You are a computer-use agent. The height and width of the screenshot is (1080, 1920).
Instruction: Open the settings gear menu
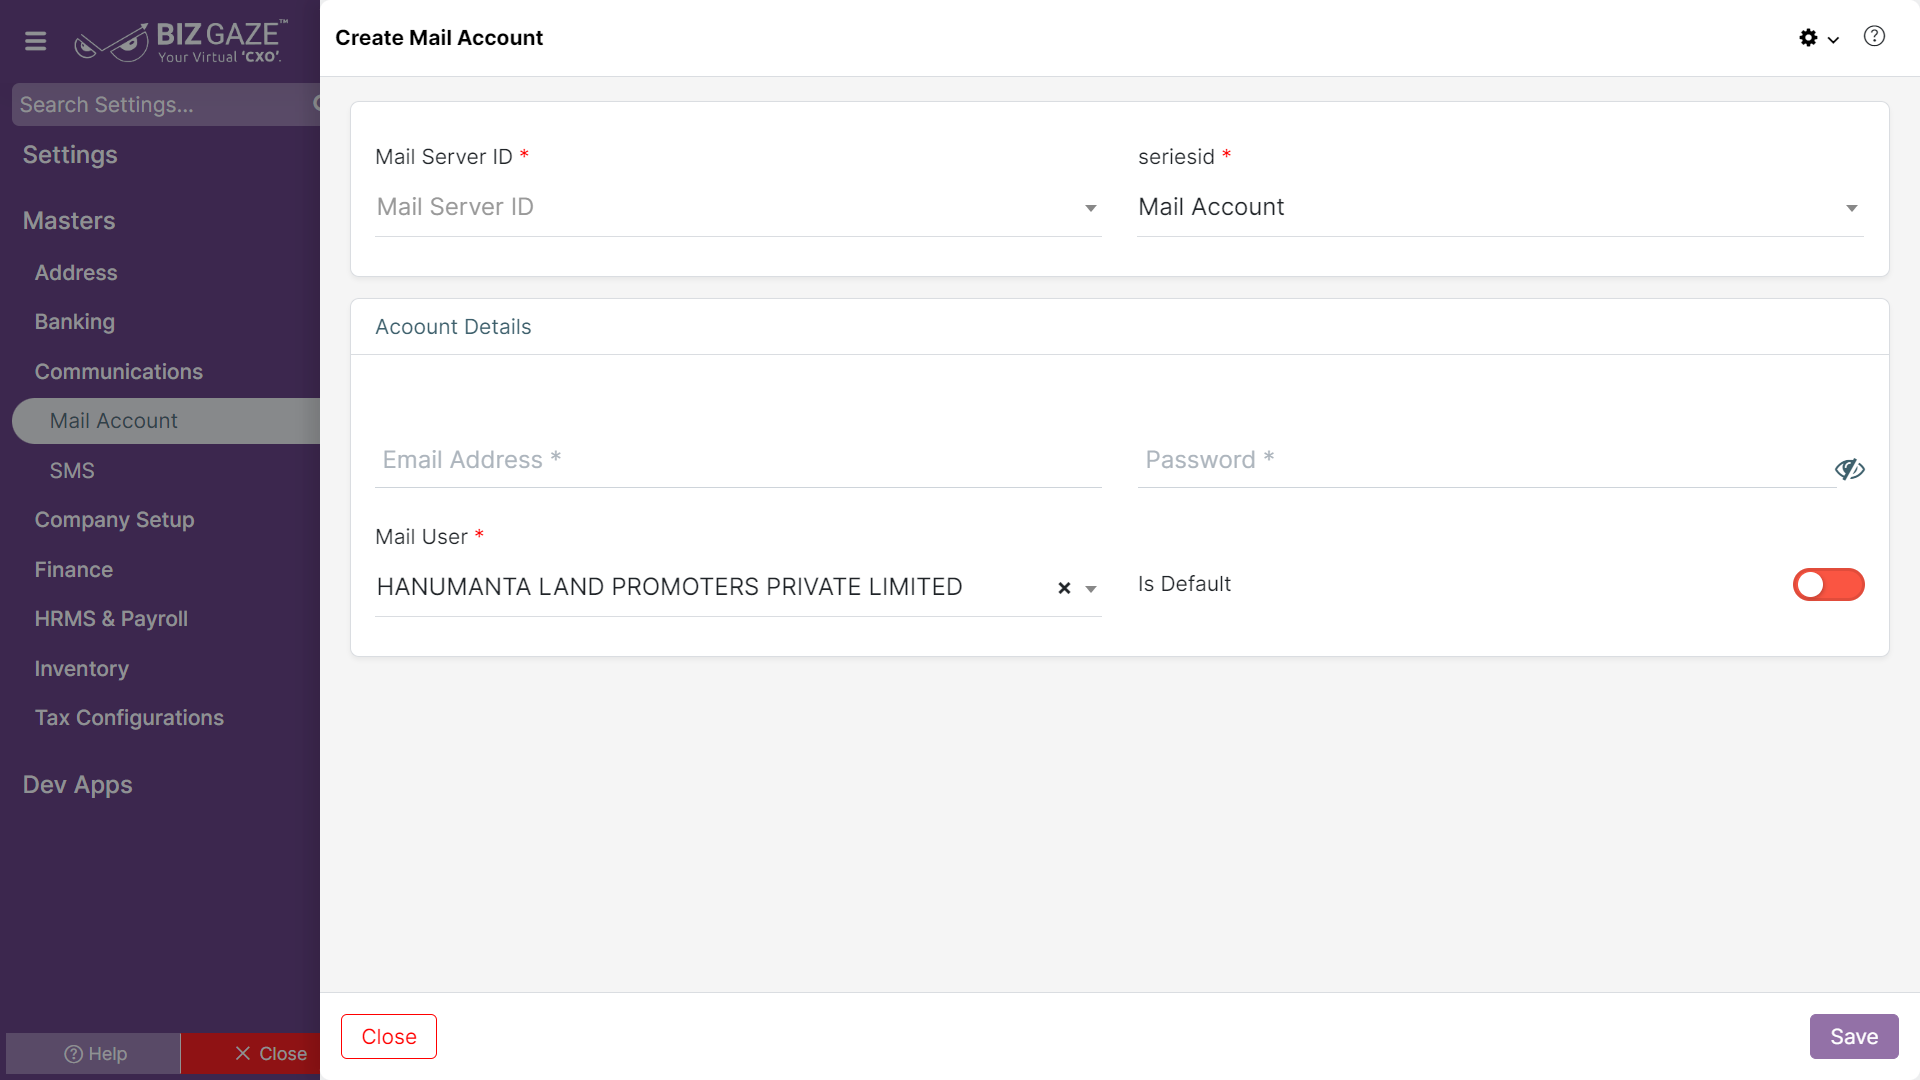pos(1818,38)
